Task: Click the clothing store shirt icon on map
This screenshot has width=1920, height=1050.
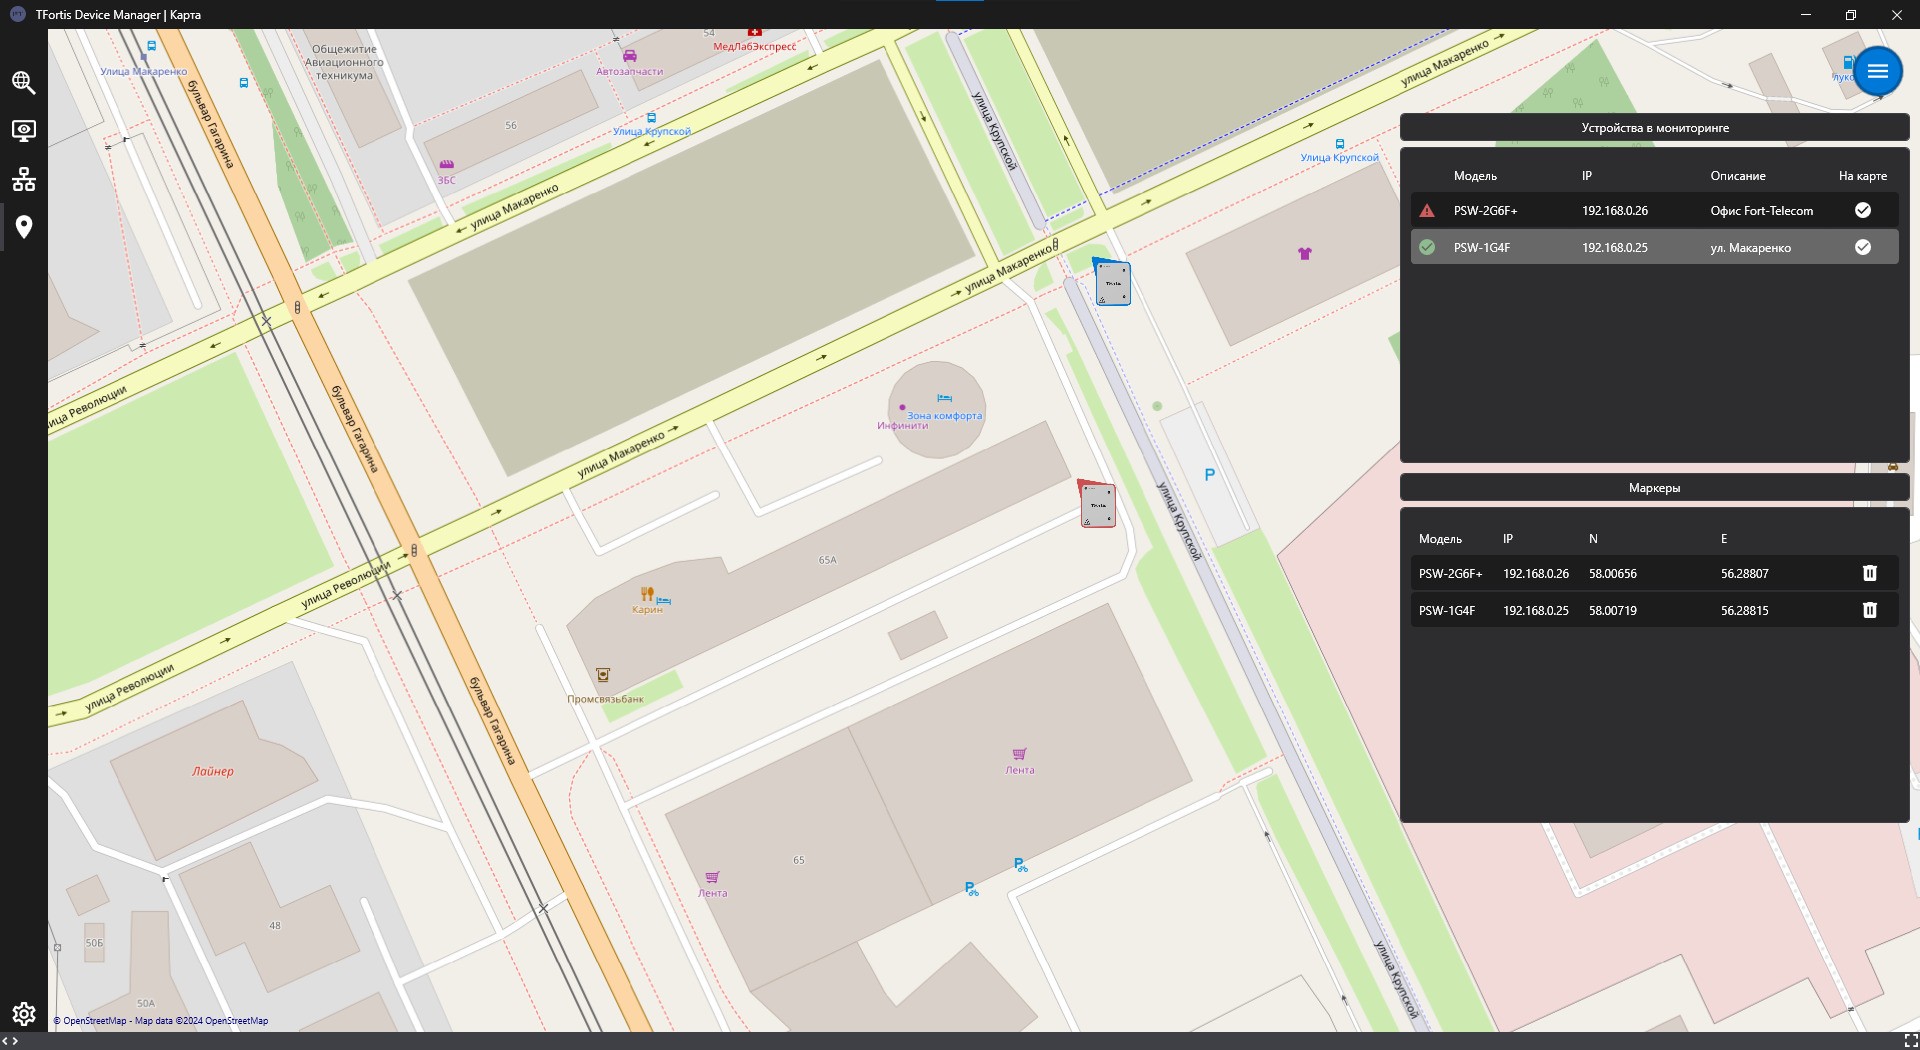Action: pos(1304,254)
